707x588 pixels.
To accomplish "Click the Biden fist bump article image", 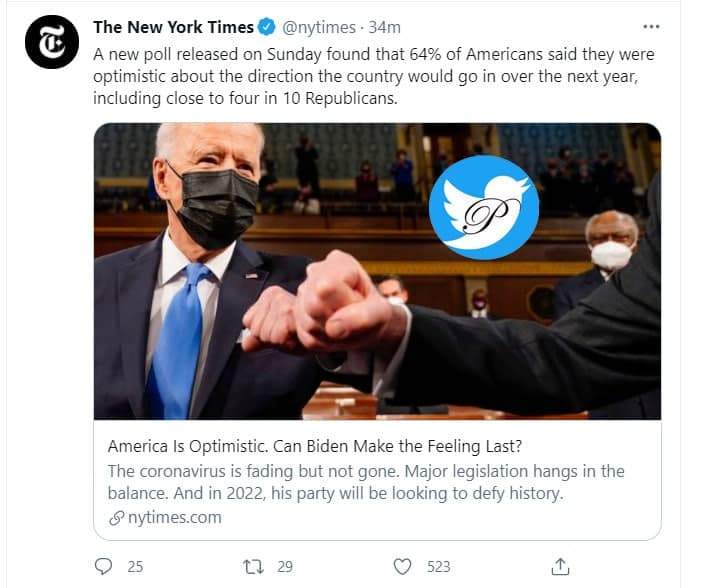I will point(377,271).
